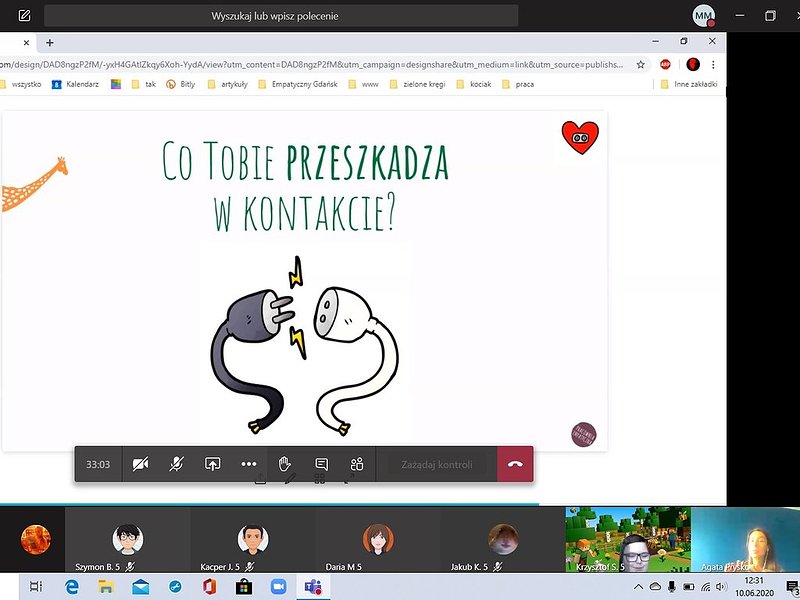Show the meeting chat conversation
800x600 pixels.
[x=321, y=464]
